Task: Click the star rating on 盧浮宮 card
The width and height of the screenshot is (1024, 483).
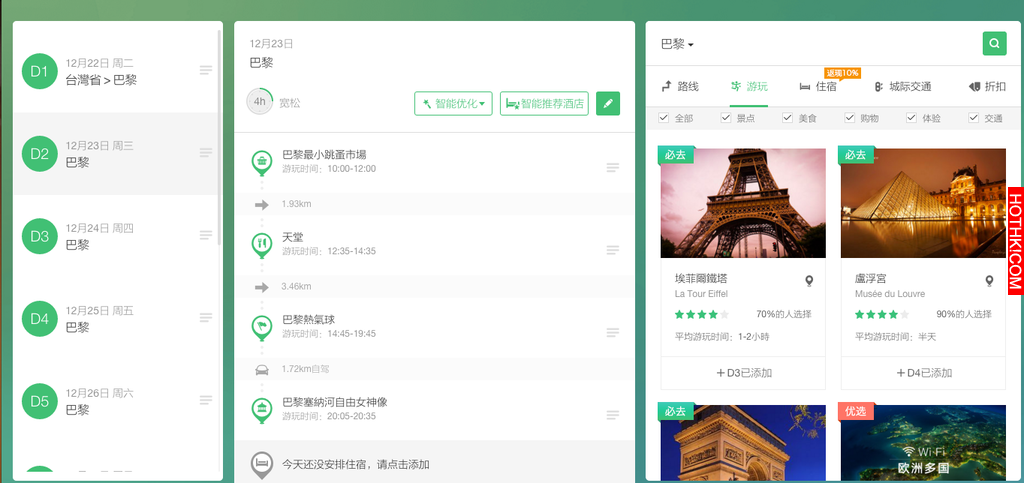Action: [882, 315]
